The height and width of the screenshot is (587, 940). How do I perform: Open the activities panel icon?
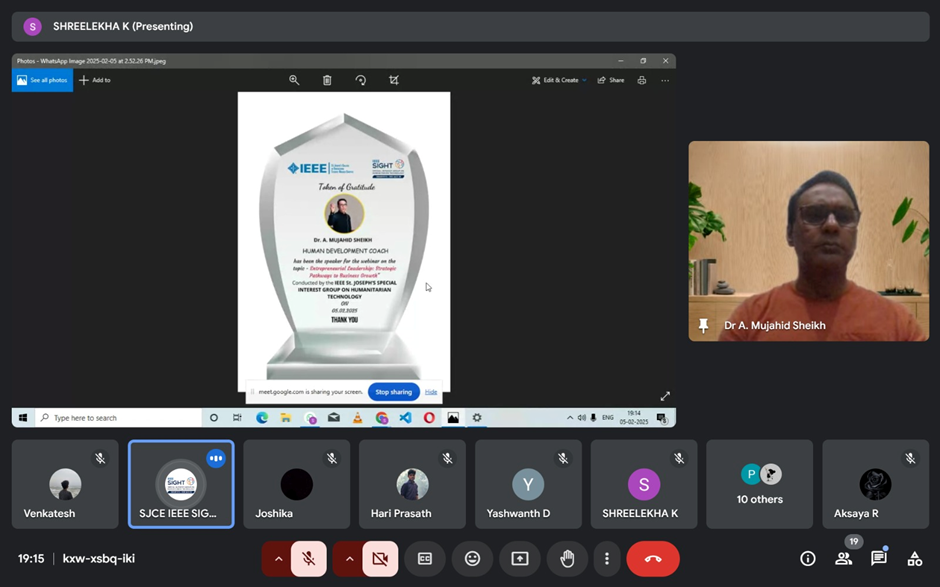pyautogui.click(x=915, y=559)
